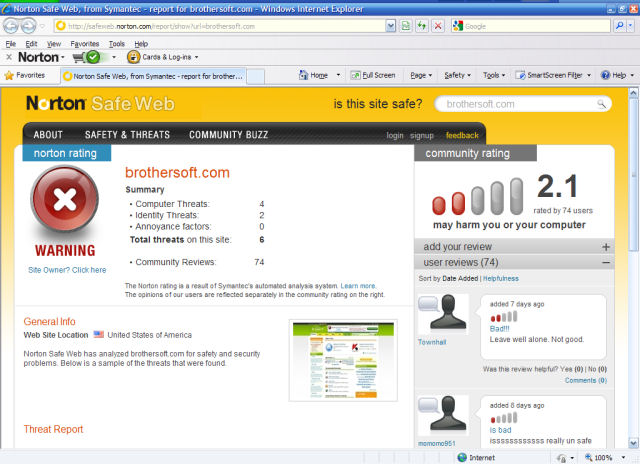Screen dimensions: 640x464
Task: Open the Tools menu in menu bar
Action: tap(117, 44)
